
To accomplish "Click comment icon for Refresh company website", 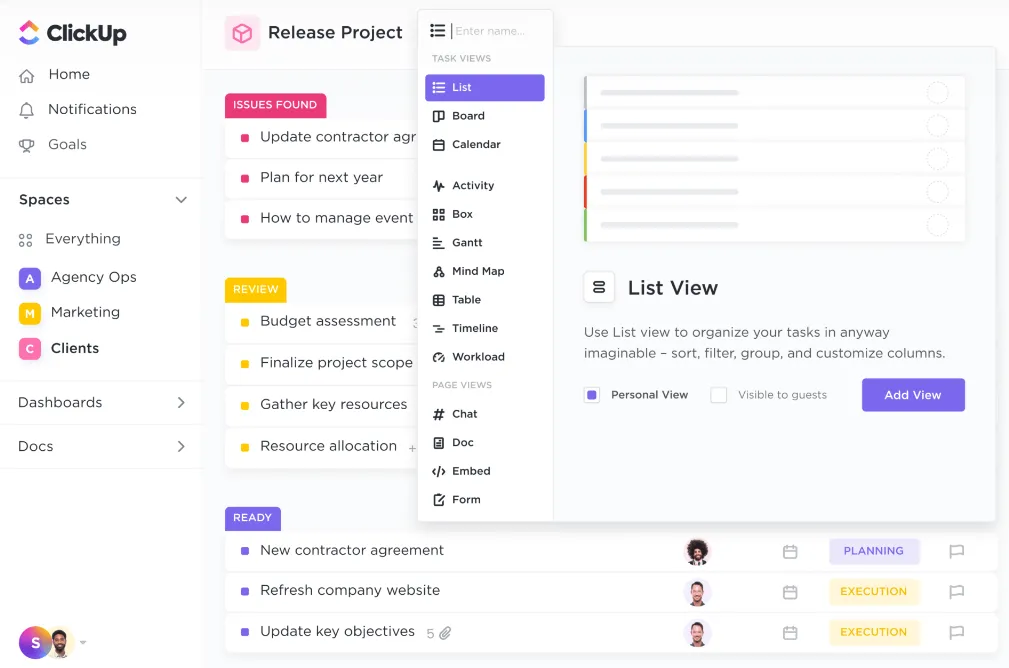I will point(957,592).
